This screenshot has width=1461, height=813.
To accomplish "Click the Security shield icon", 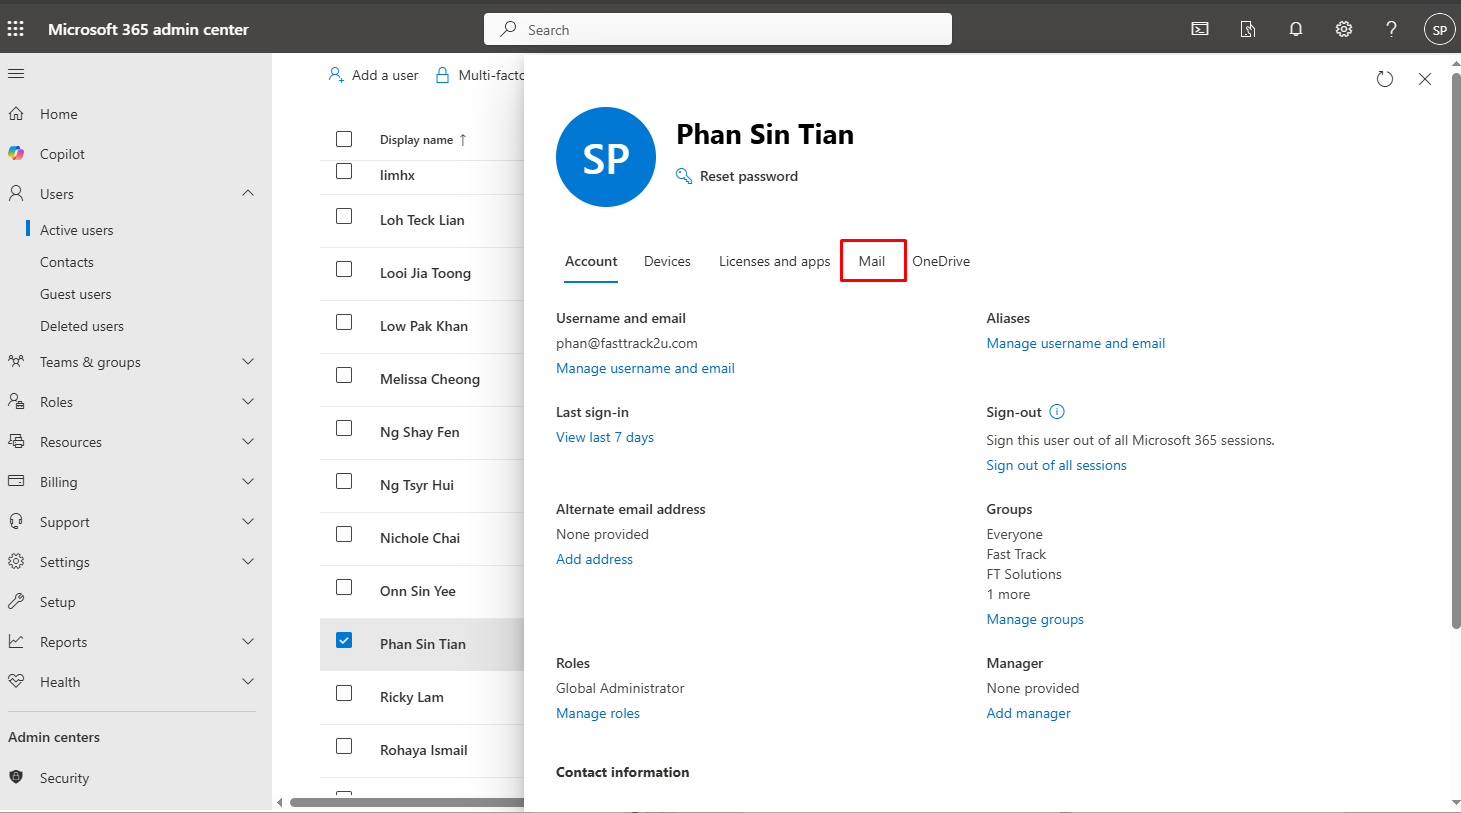I will 16,777.
